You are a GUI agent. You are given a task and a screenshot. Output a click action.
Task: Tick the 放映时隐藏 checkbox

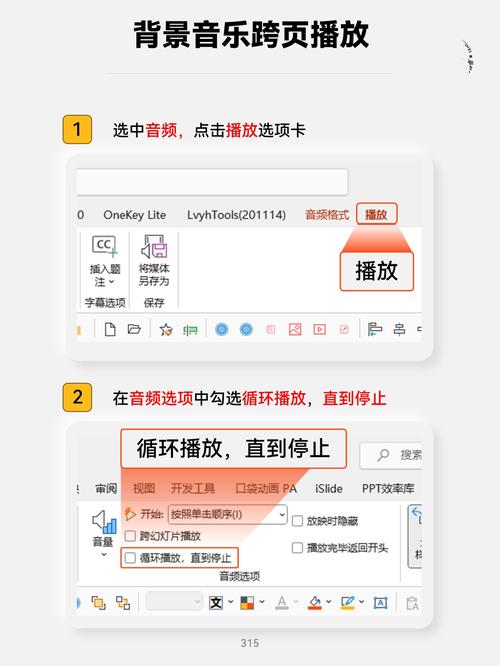297,521
